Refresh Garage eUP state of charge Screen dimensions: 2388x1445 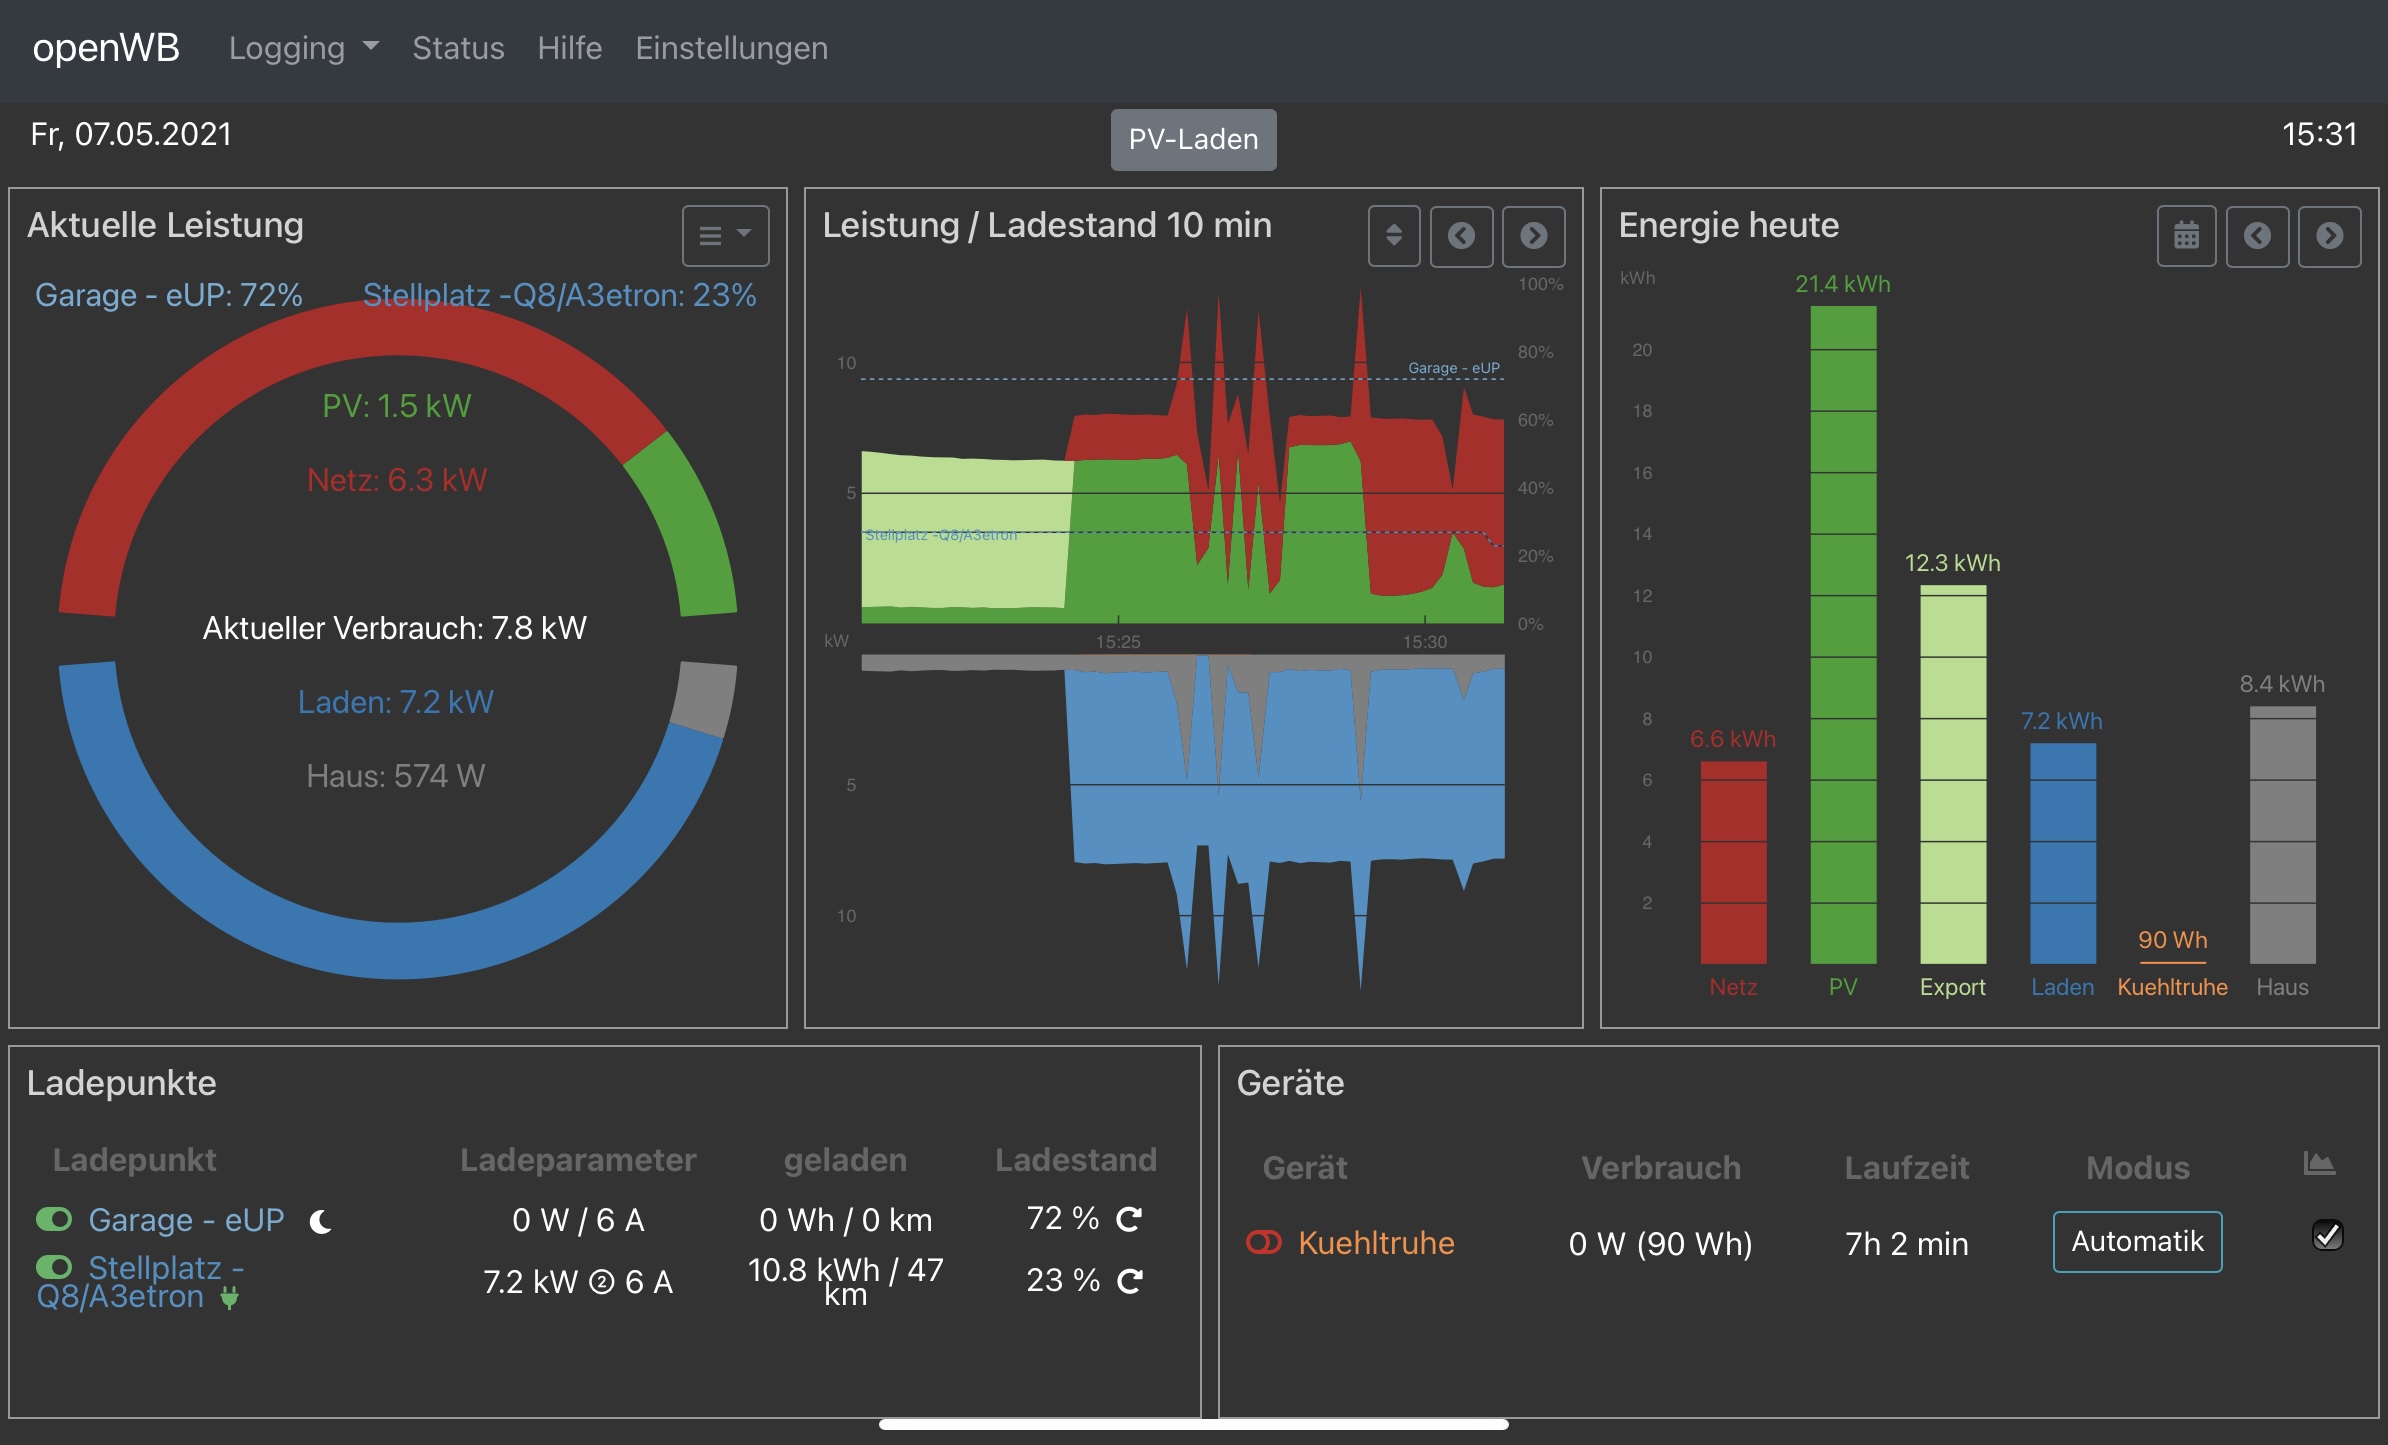point(1129,1219)
